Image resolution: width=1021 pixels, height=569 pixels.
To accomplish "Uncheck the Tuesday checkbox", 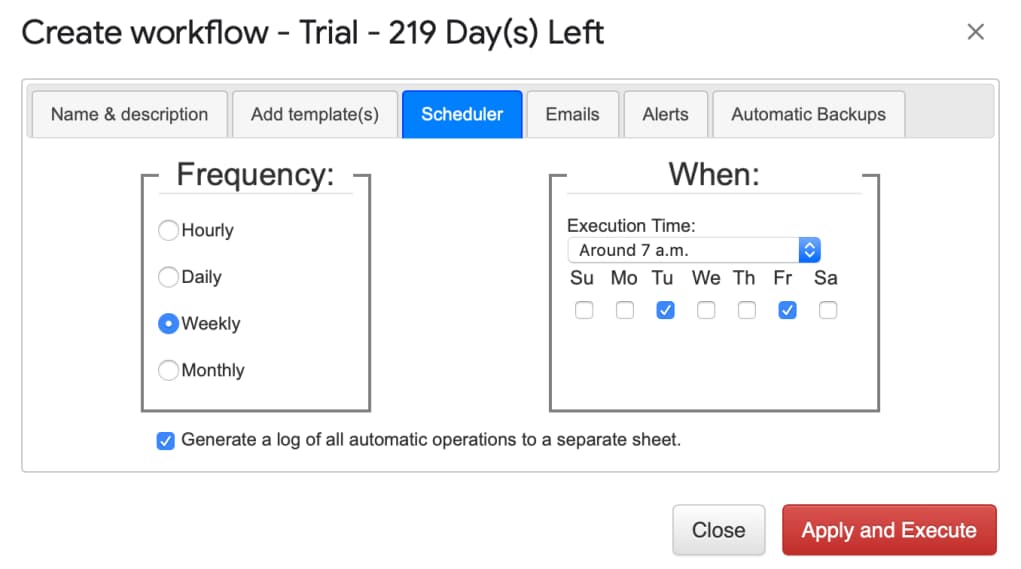I will coord(665,311).
